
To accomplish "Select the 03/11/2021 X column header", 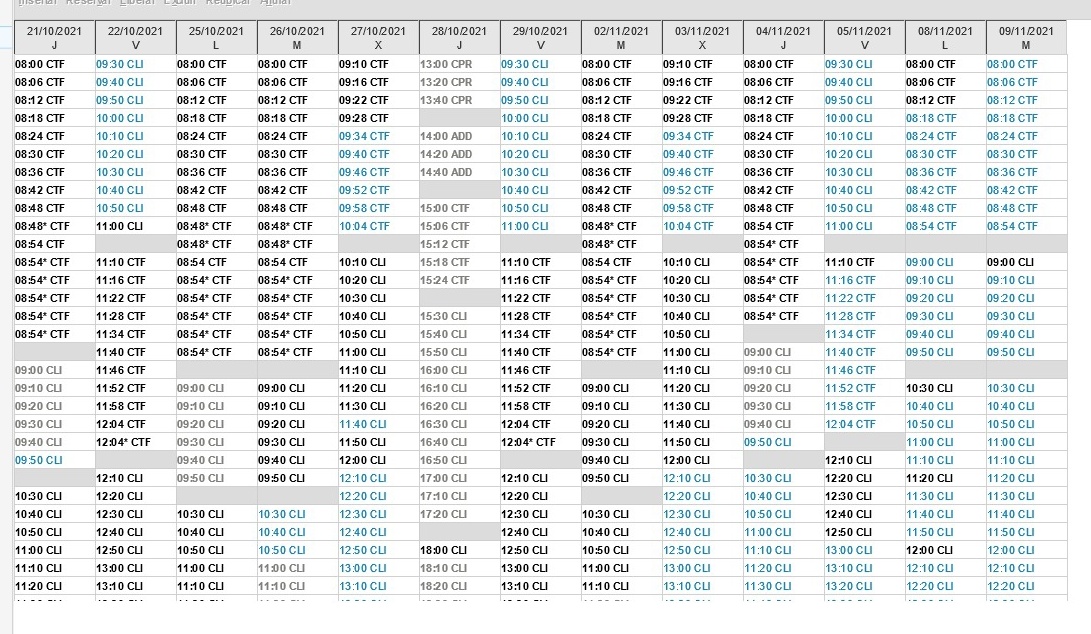I will tap(703, 38).
